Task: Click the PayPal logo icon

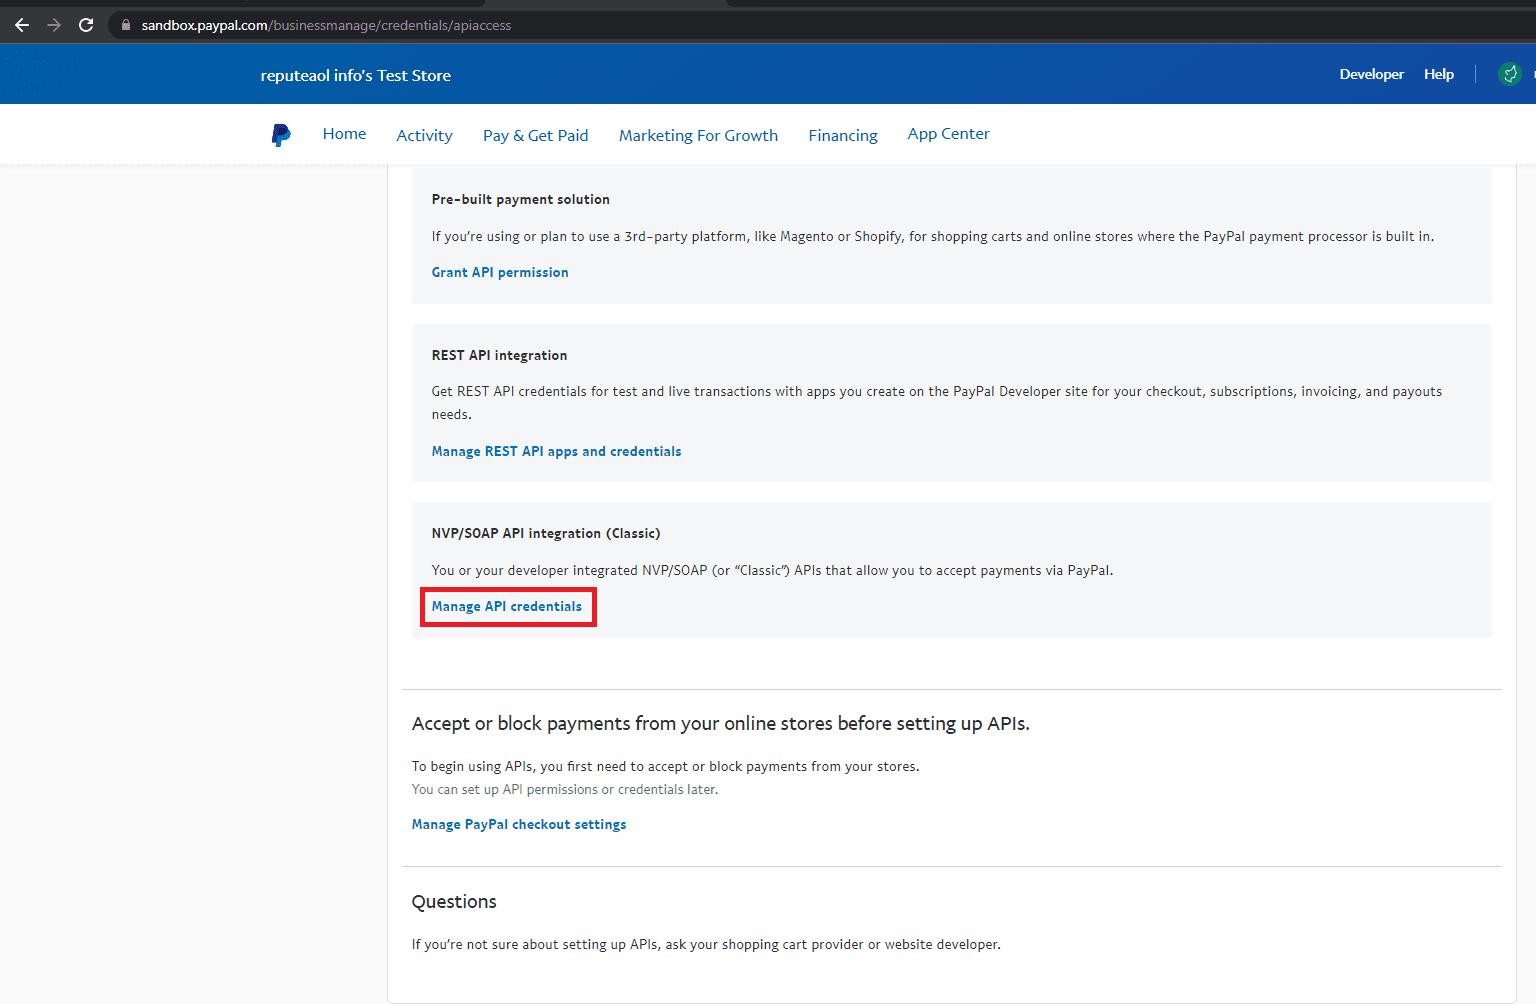Action: coord(281,135)
